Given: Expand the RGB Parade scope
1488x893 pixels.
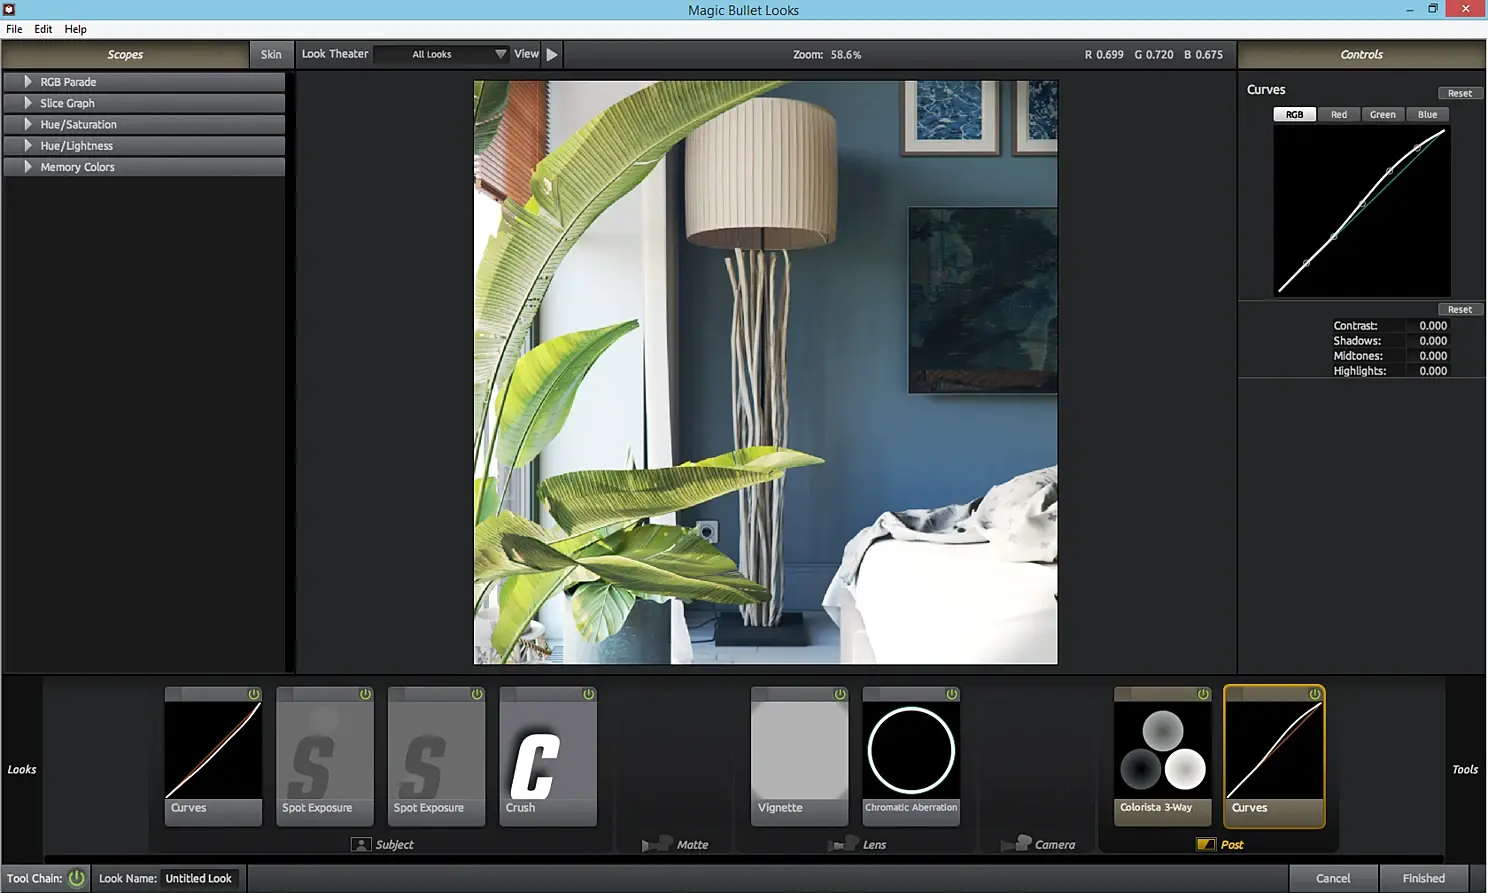Looking at the screenshot, I should pyautogui.click(x=144, y=82).
